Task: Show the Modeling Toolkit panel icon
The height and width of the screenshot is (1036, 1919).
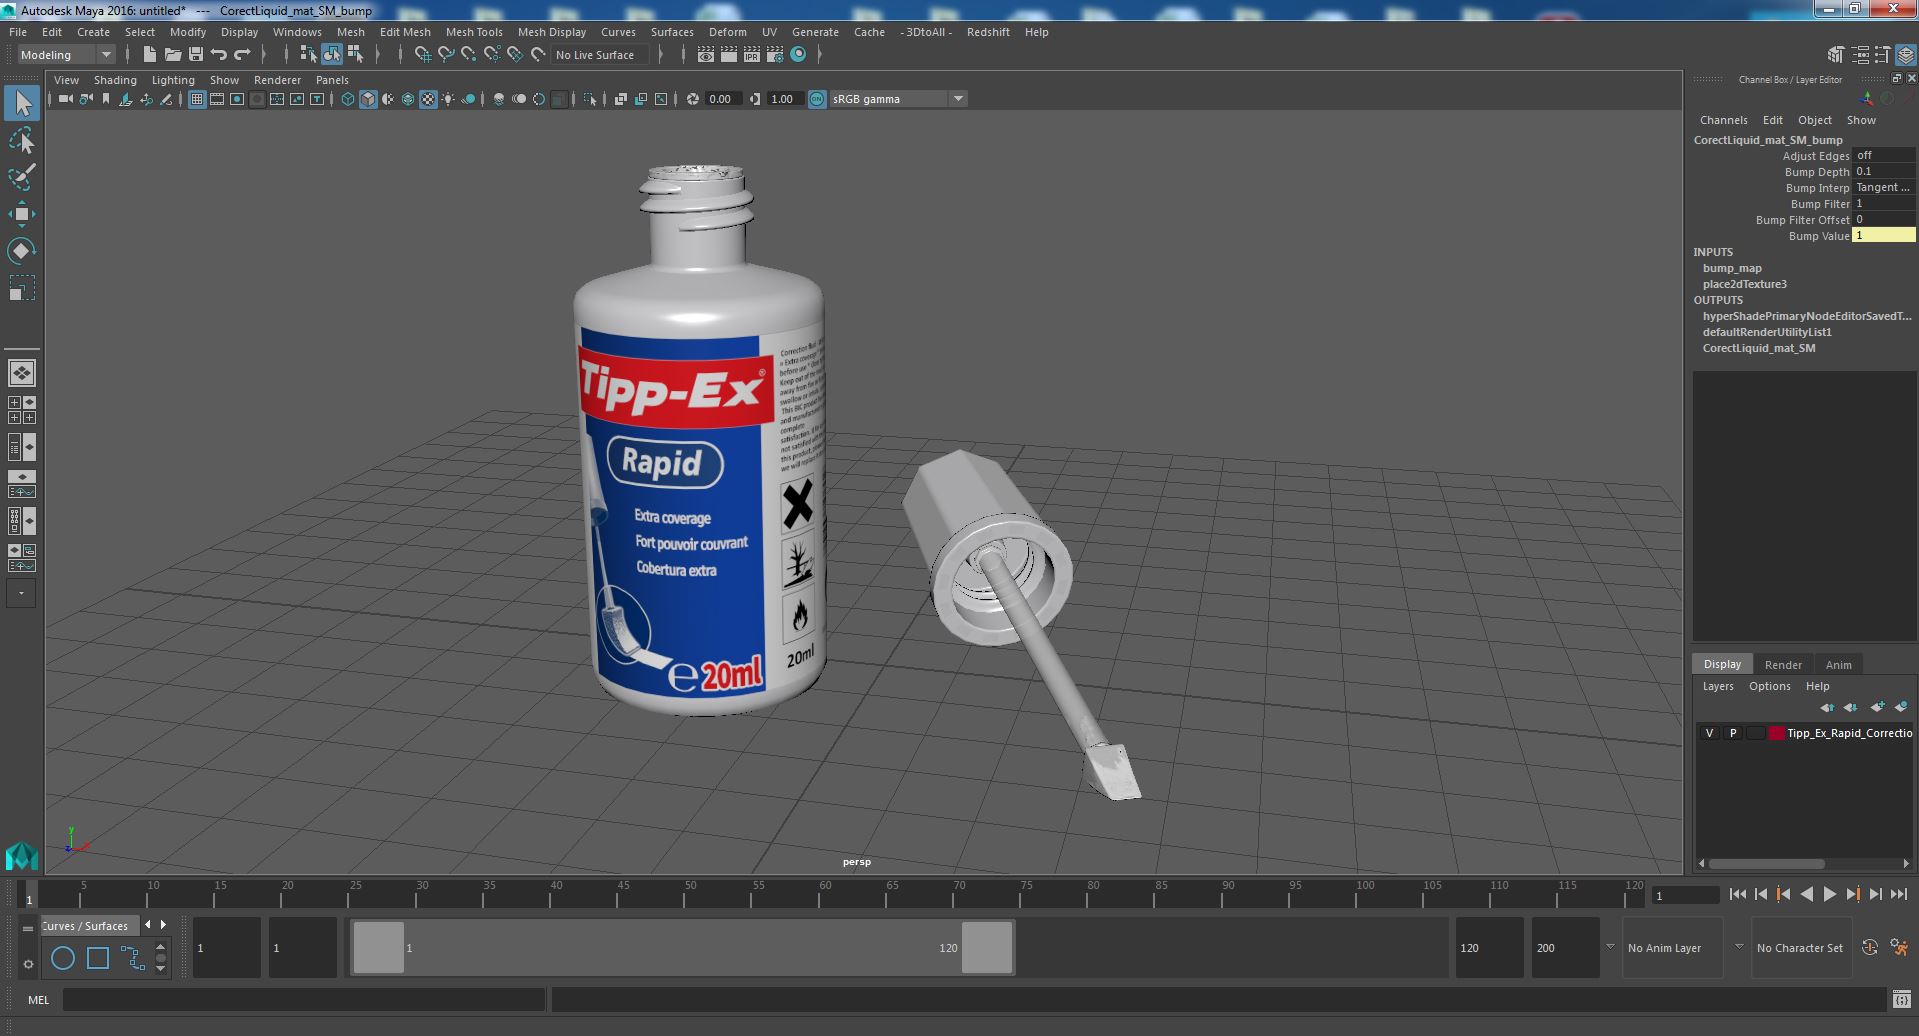Action: click(1836, 55)
